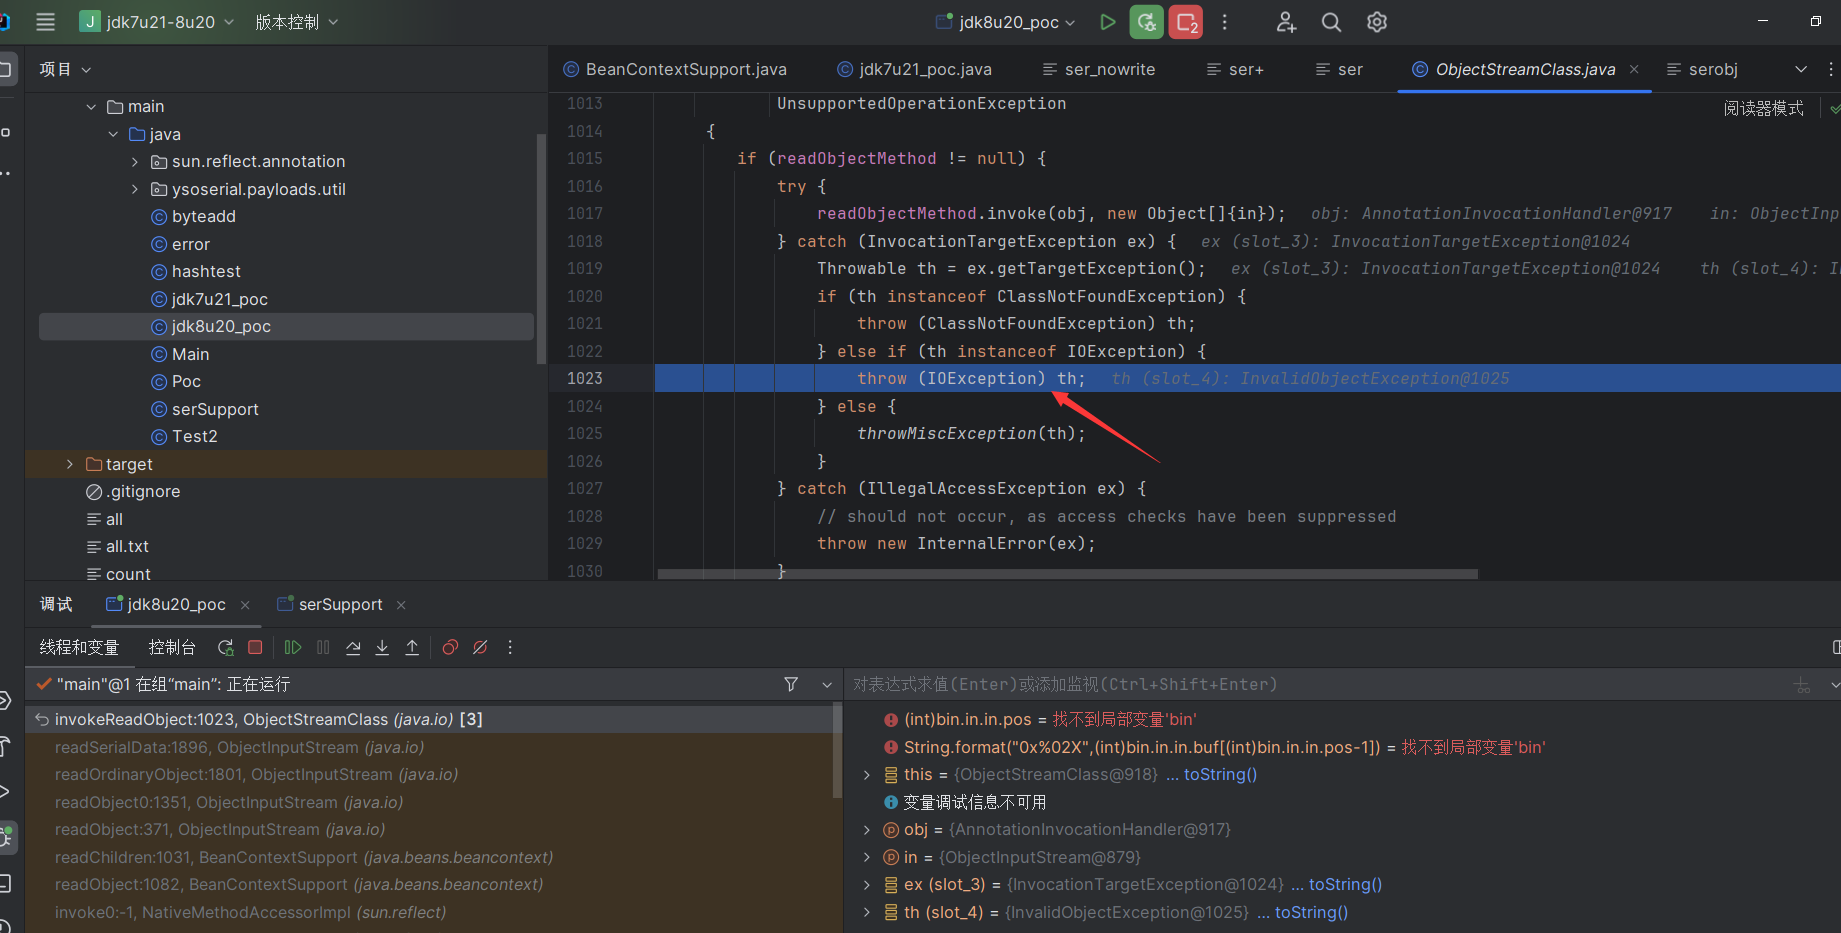Open 项目 view dropdown
This screenshot has height=933, width=1841.
[x=65, y=69]
